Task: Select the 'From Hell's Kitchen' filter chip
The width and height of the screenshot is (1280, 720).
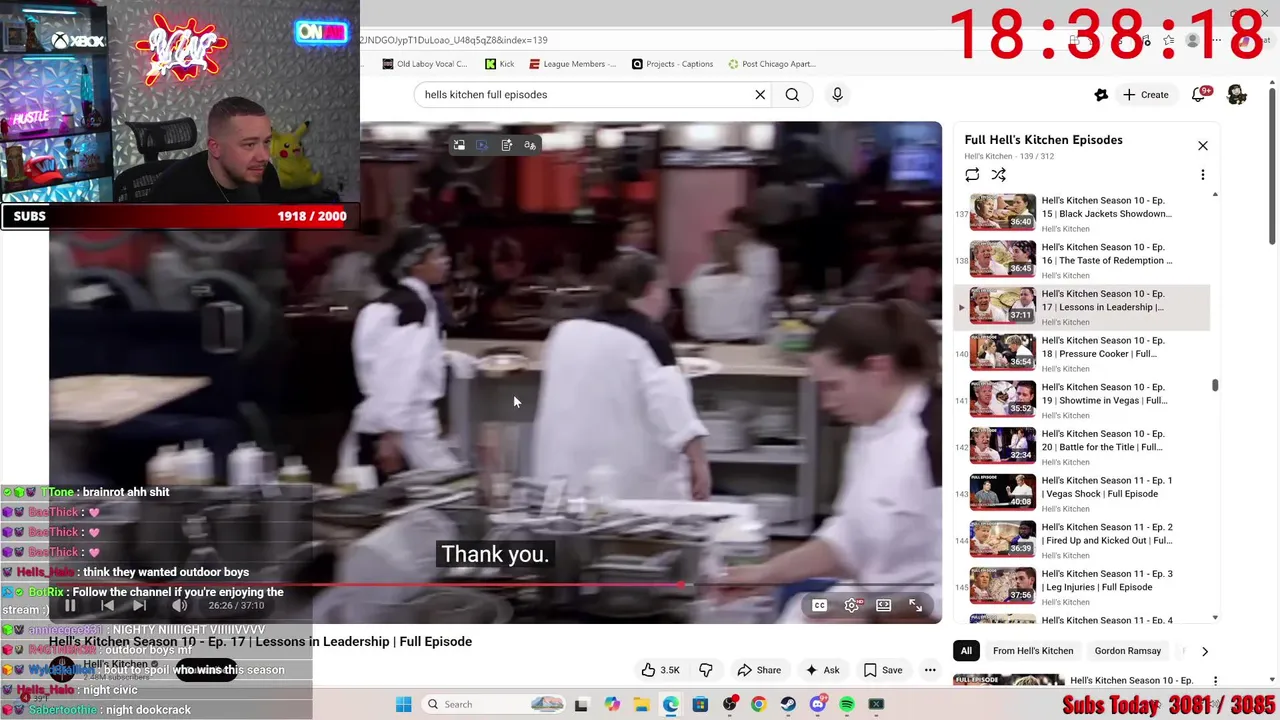Action: (1033, 651)
